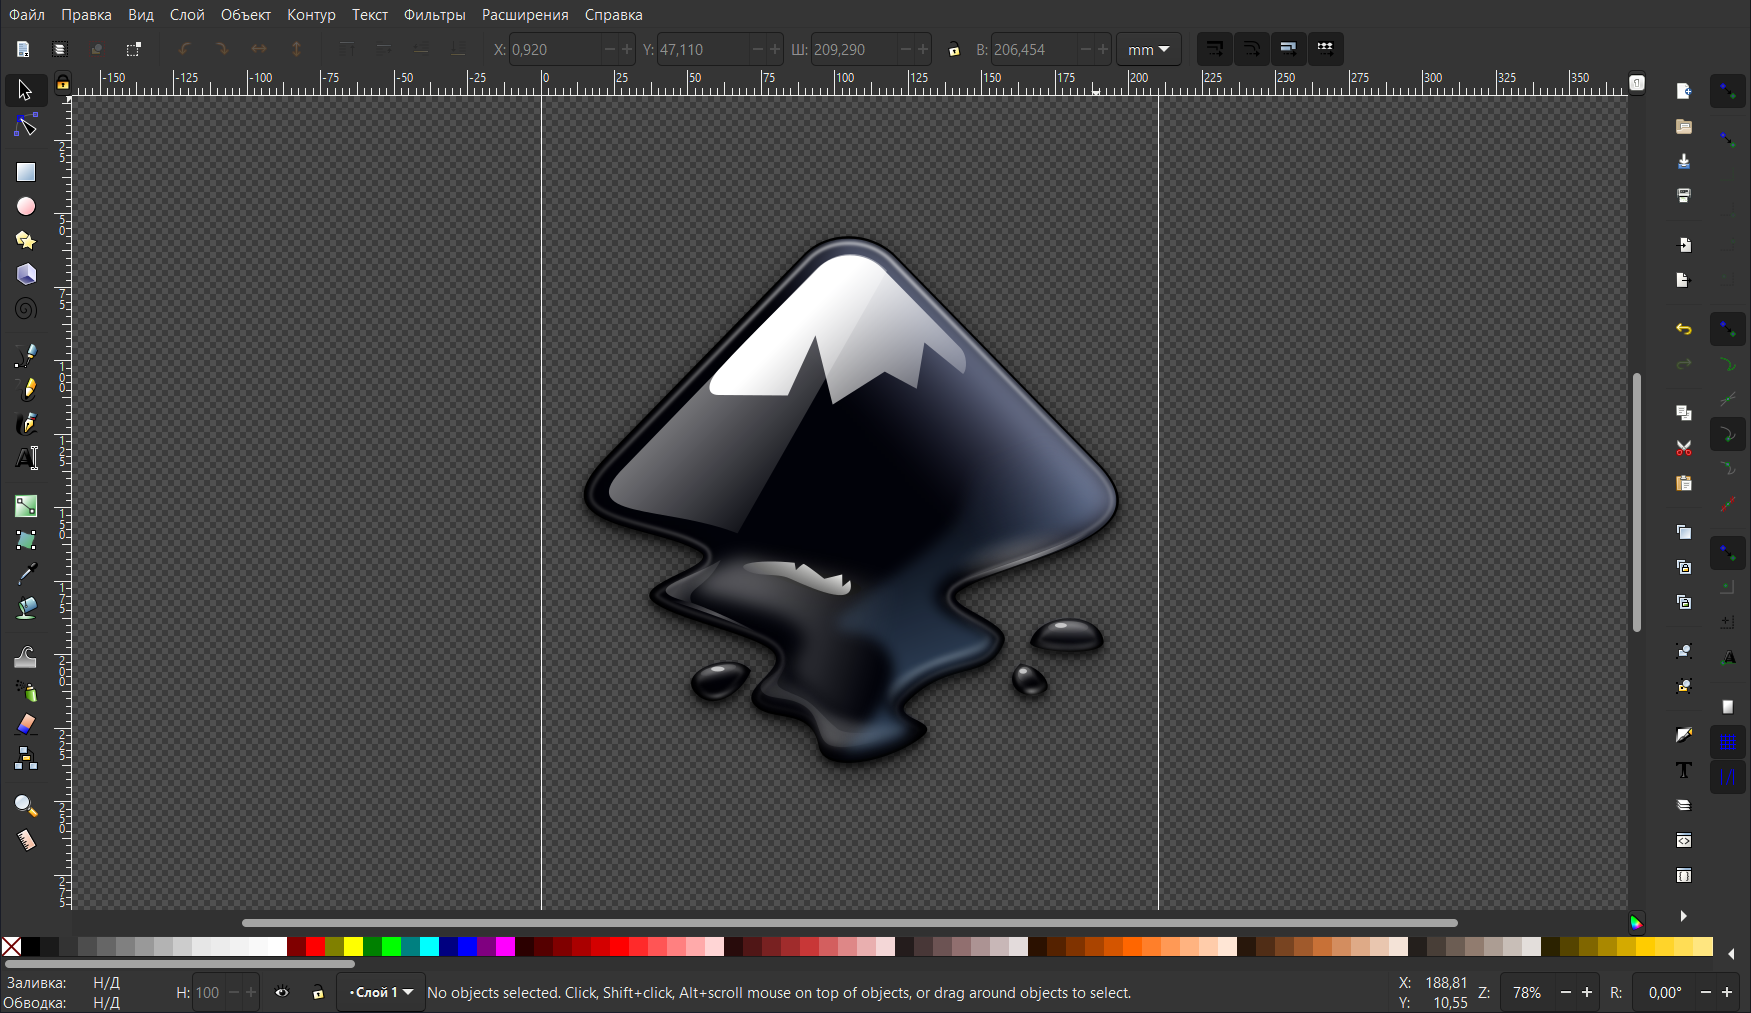The width and height of the screenshot is (1751, 1013).
Task: Select the Gradient tool
Action: click(x=26, y=506)
